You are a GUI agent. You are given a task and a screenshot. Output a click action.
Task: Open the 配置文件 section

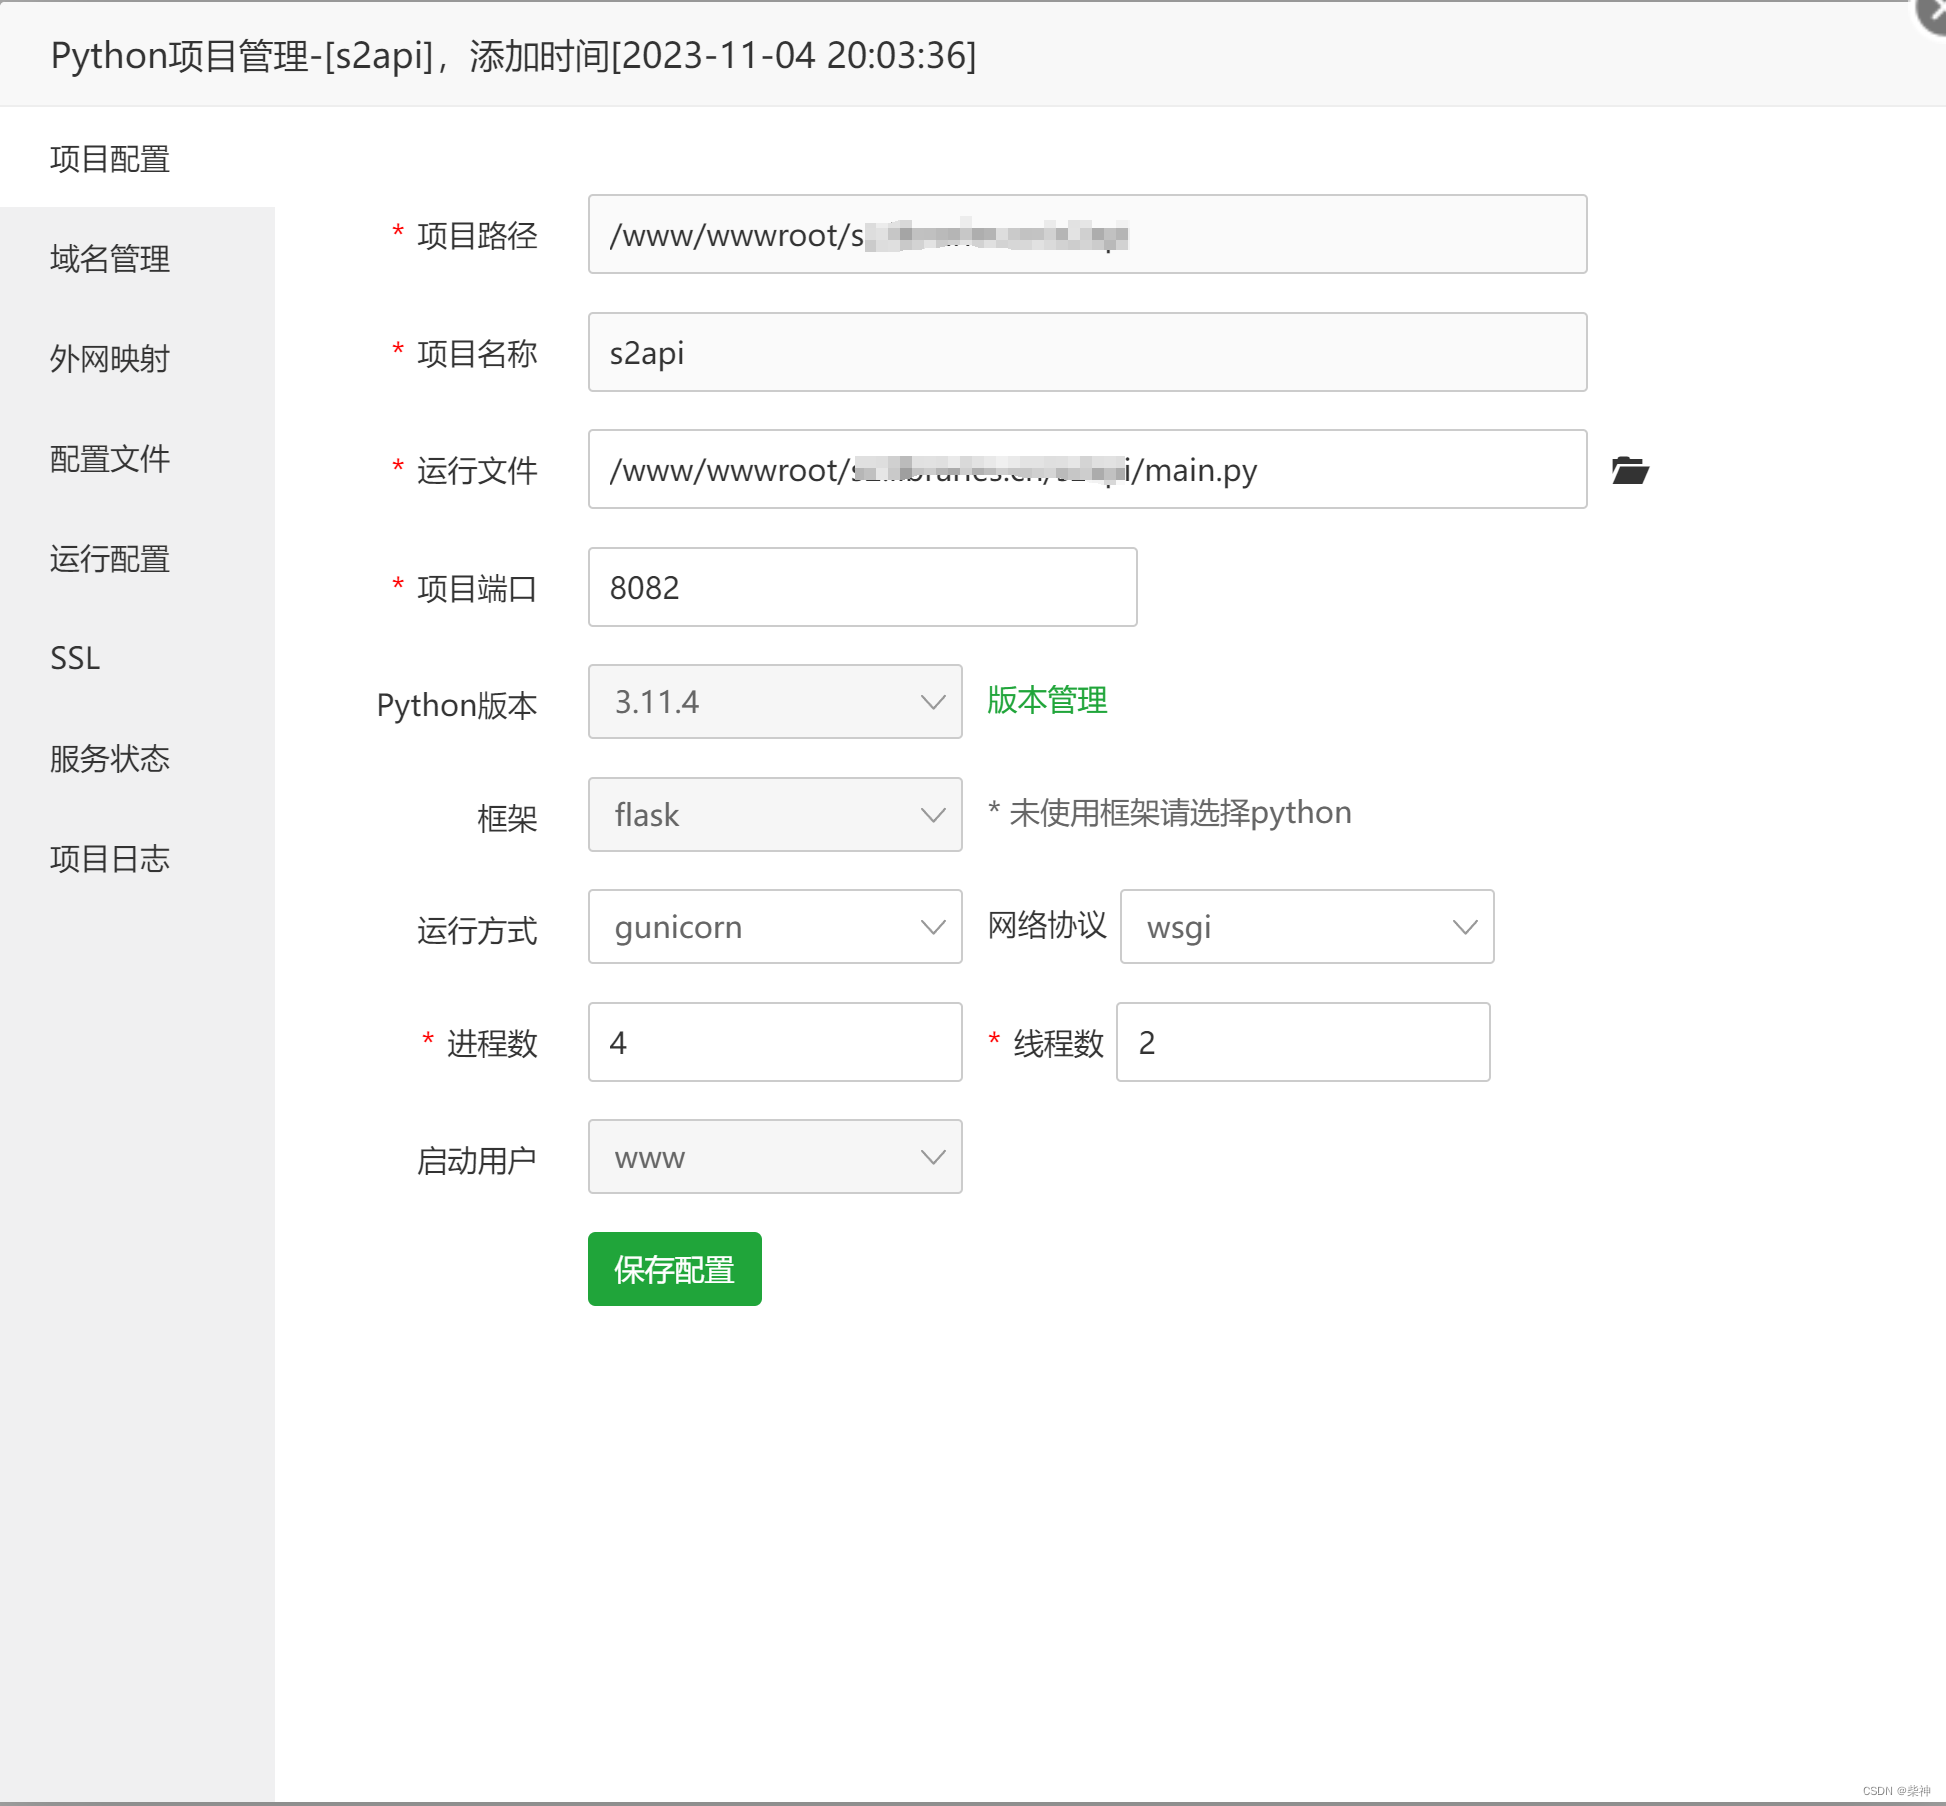pos(110,459)
